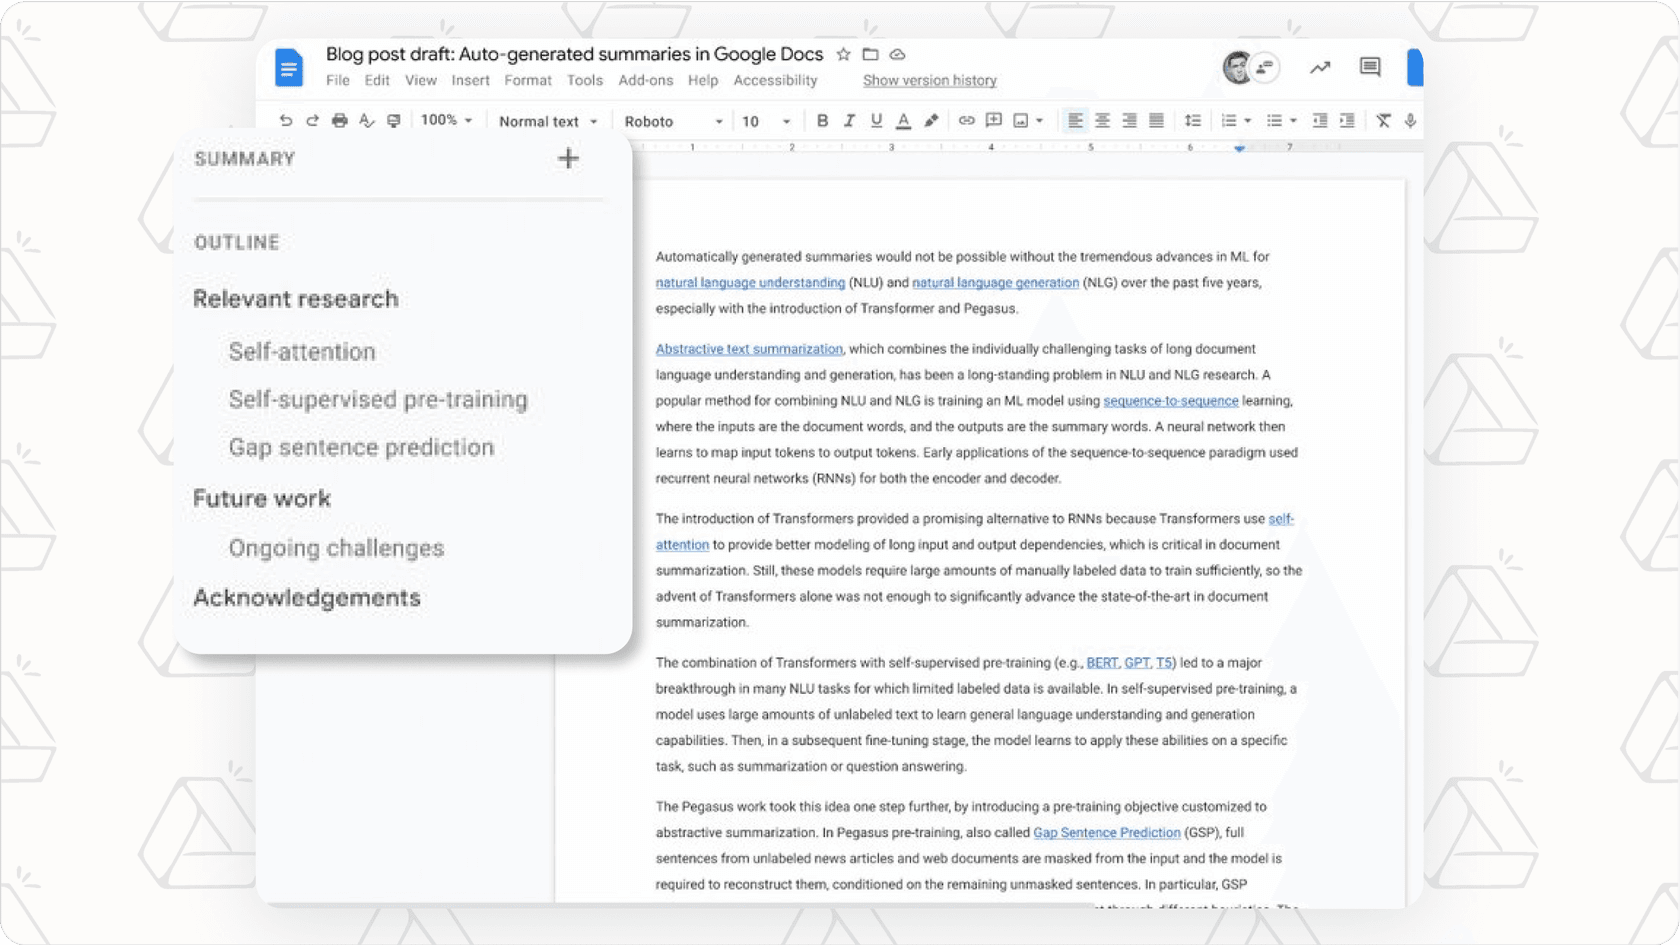Toggle bold formatting
1680x945 pixels.
tap(822, 120)
